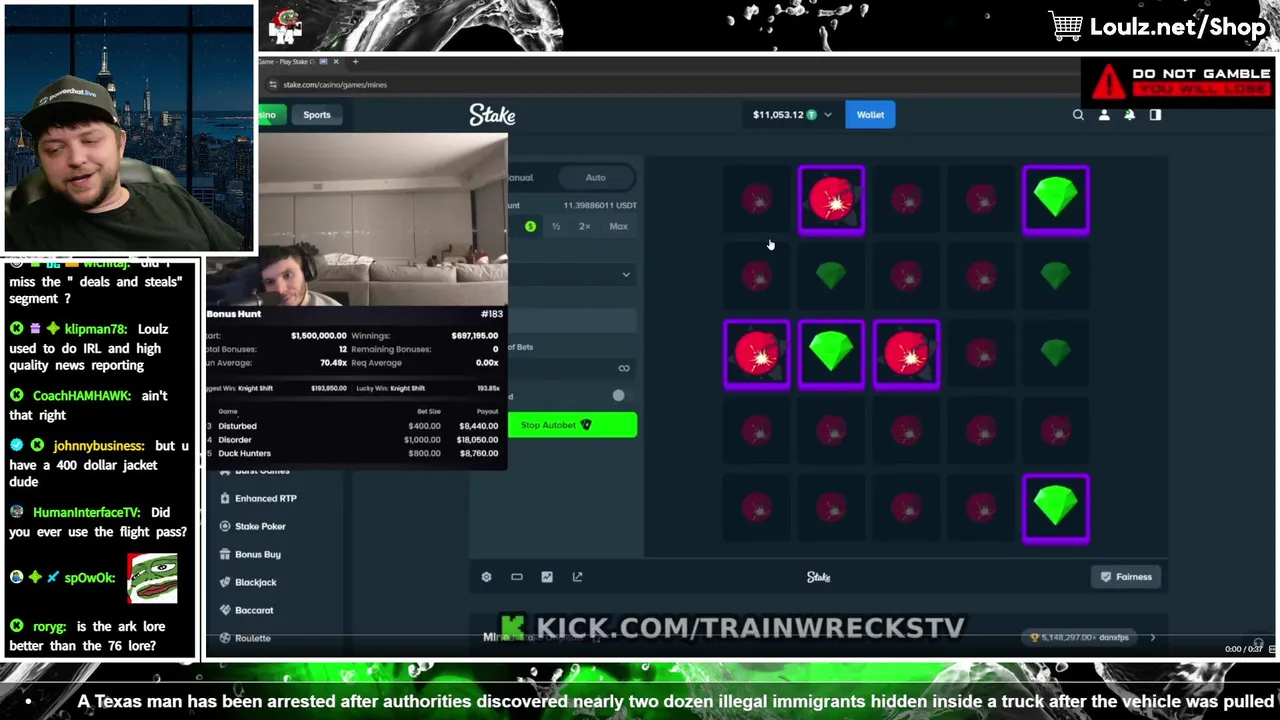Open new browser tab with plus button
1280x720 pixels.
click(x=355, y=62)
